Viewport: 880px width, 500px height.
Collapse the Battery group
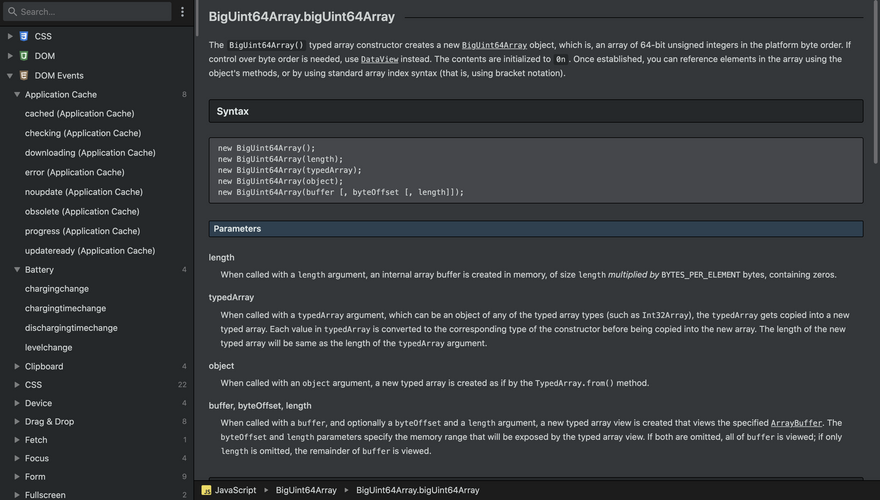coord(17,270)
